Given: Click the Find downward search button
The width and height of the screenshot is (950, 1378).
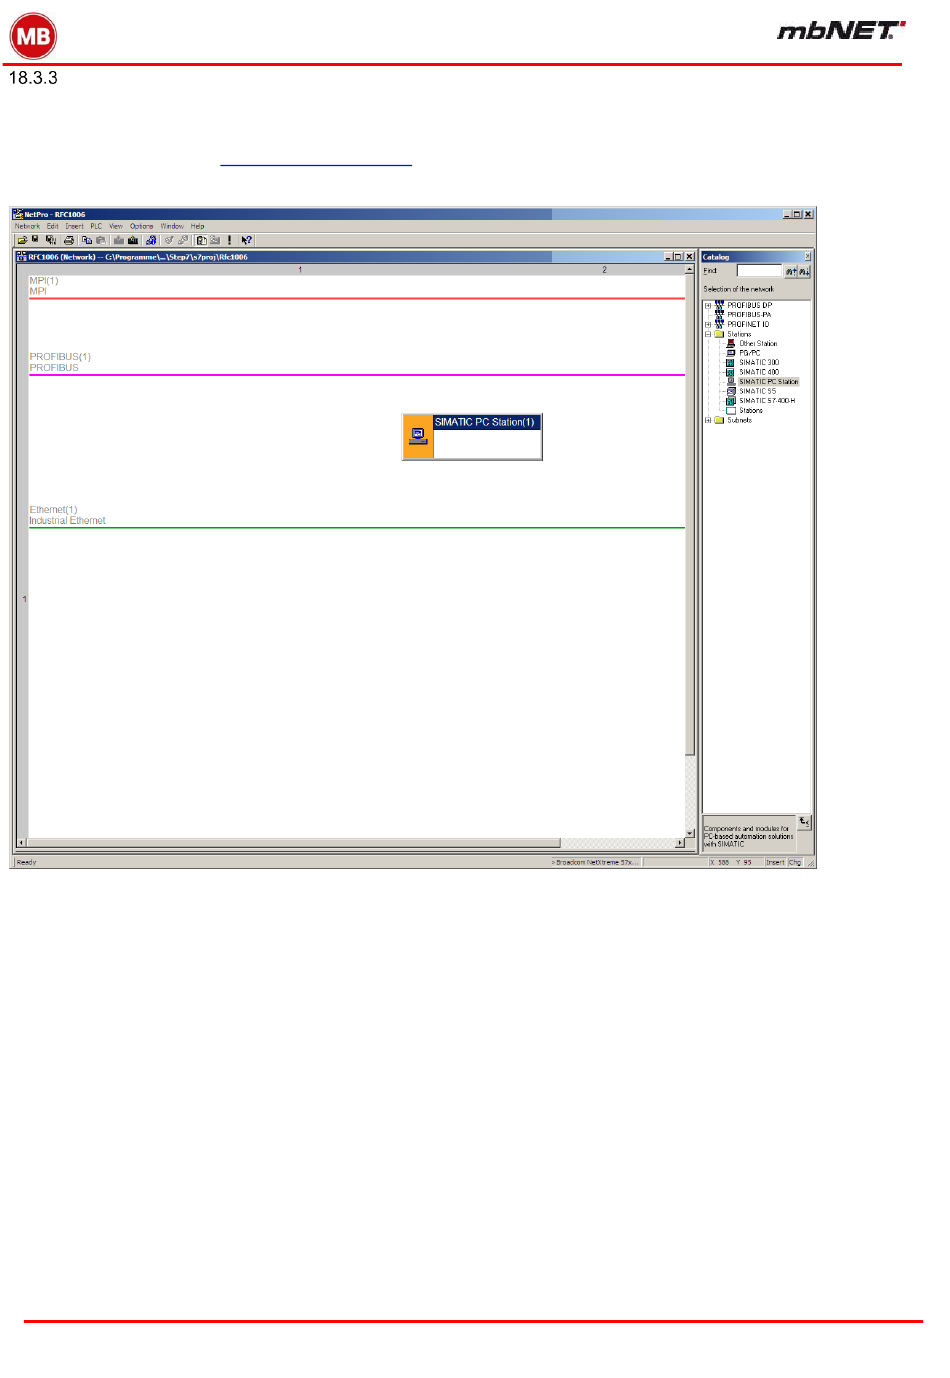Looking at the screenshot, I should pos(804,271).
